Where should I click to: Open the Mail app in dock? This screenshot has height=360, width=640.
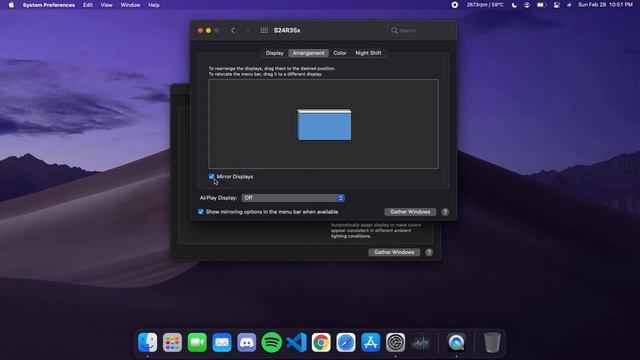point(222,342)
